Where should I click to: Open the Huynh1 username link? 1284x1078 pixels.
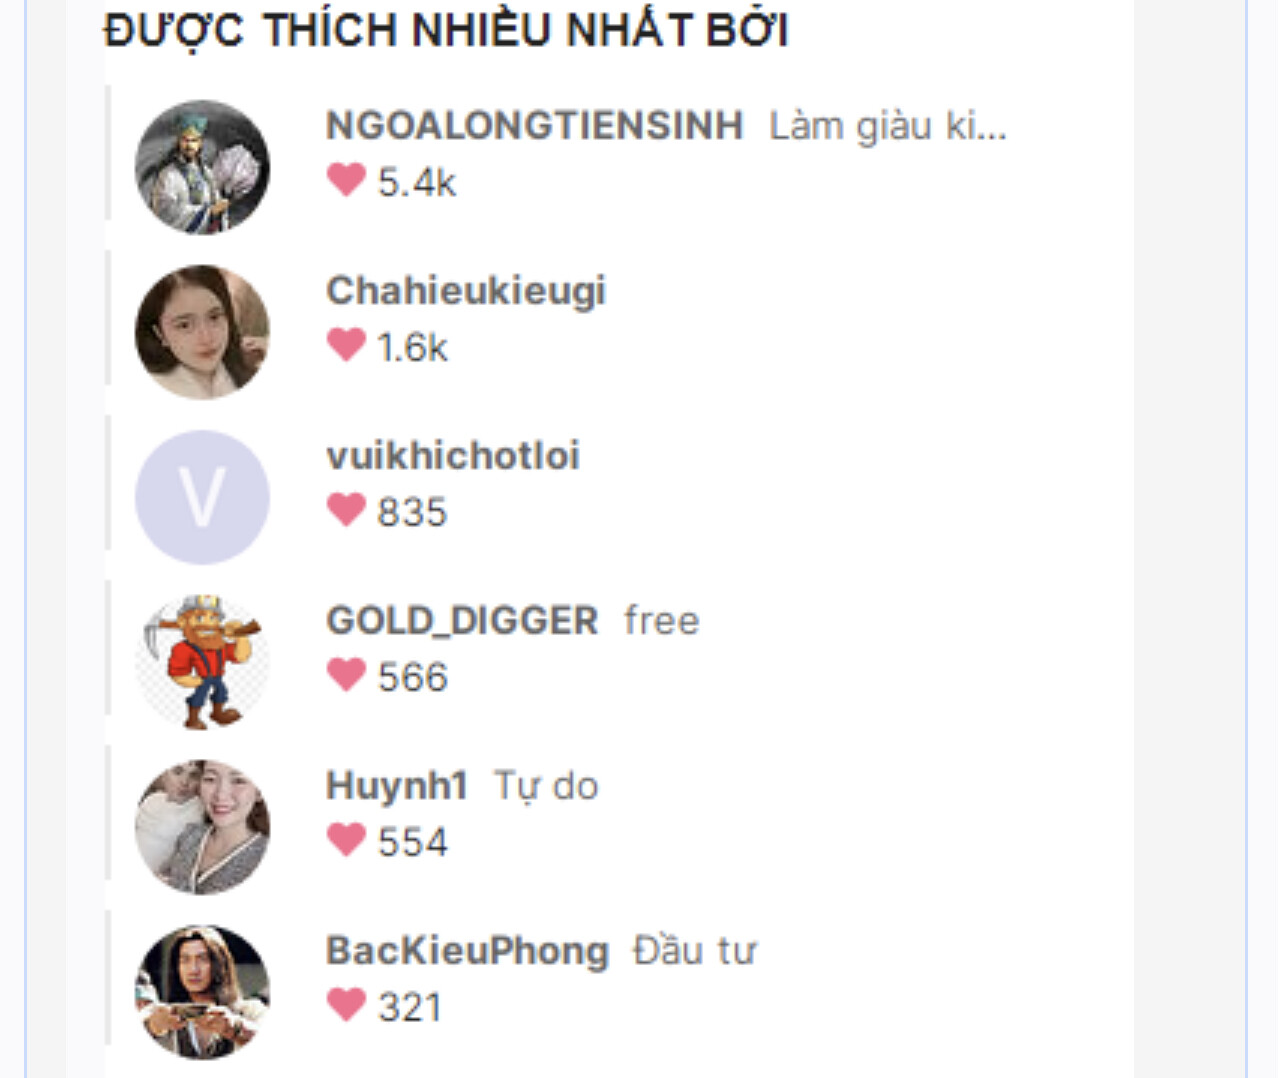click(397, 787)
